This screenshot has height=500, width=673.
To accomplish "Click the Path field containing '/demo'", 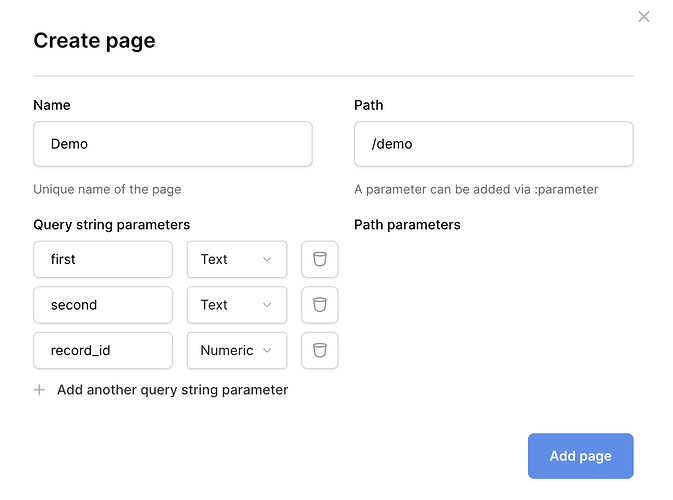I will pyautogui.click(x=493, y=144).
